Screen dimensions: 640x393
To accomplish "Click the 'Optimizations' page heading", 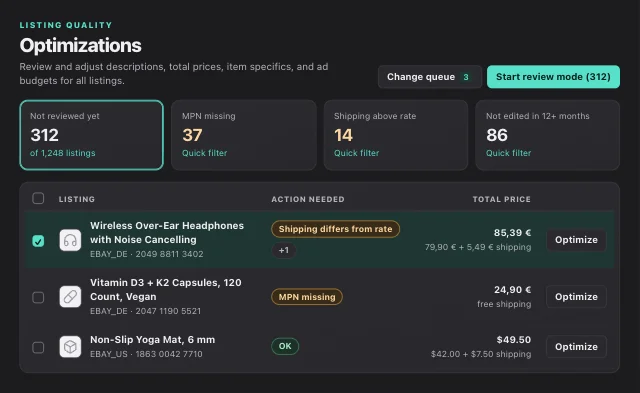I will click(80, 45).
